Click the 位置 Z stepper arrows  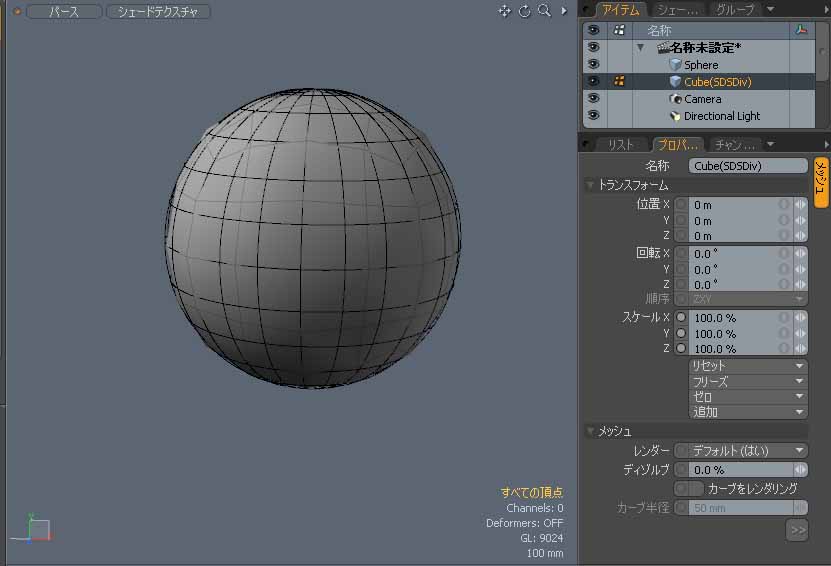click(800, 236)
